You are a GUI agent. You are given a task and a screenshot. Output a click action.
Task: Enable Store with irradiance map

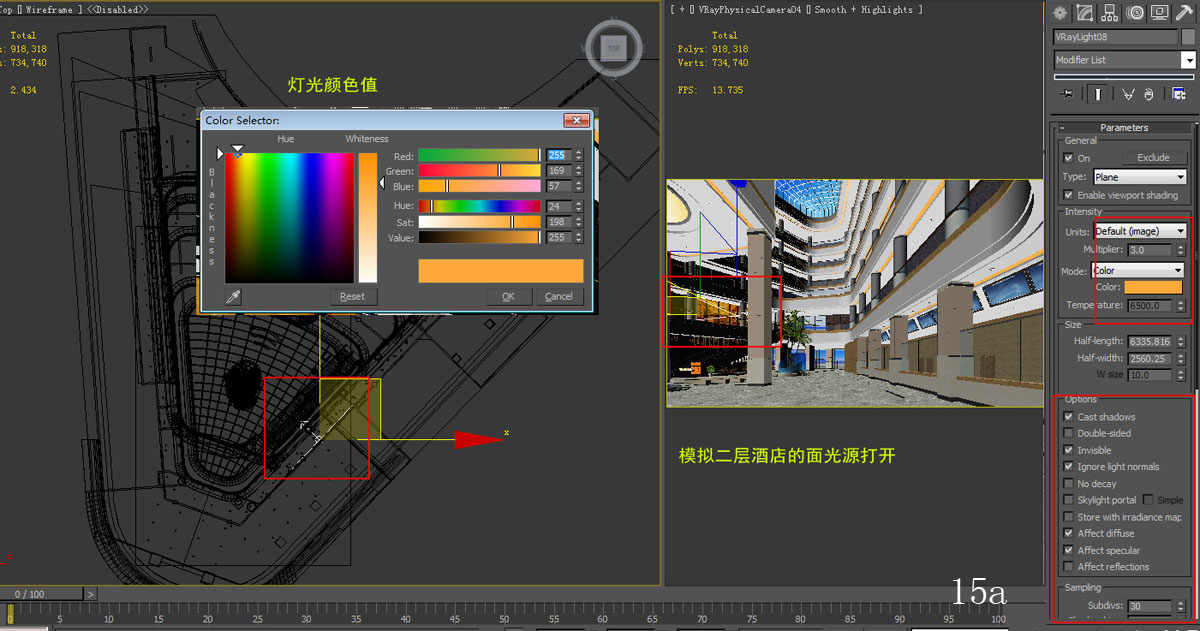1069,517
